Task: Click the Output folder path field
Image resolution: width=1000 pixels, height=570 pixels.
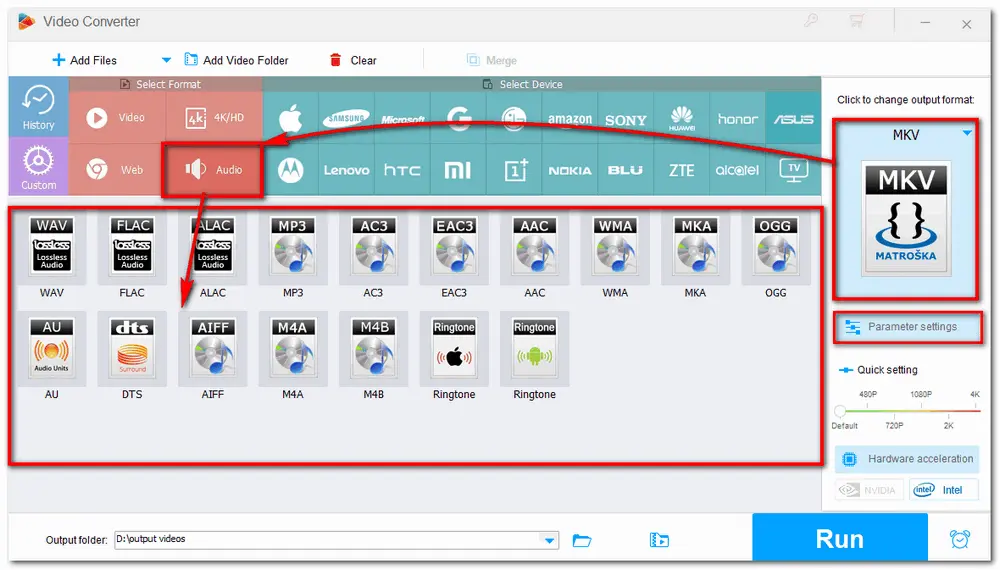Action: 336,540
